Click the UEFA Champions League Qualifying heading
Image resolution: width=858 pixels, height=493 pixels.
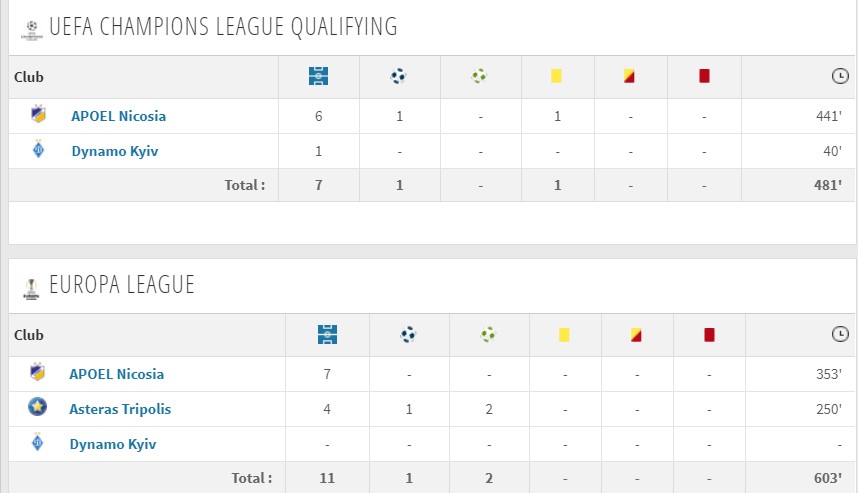(223, 27)
